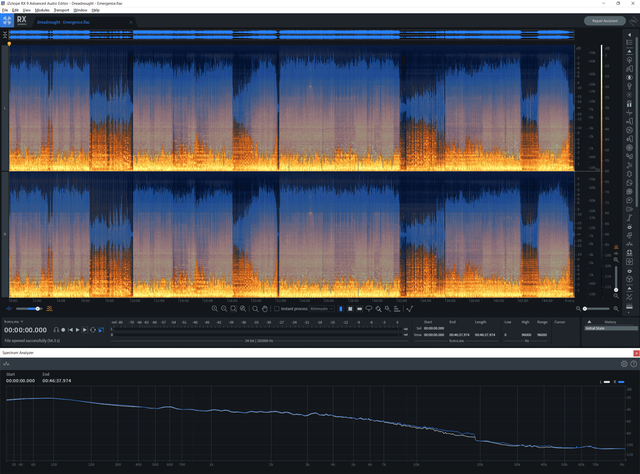
Task: Click the zoom to selection icon
Action: [233, 309]
